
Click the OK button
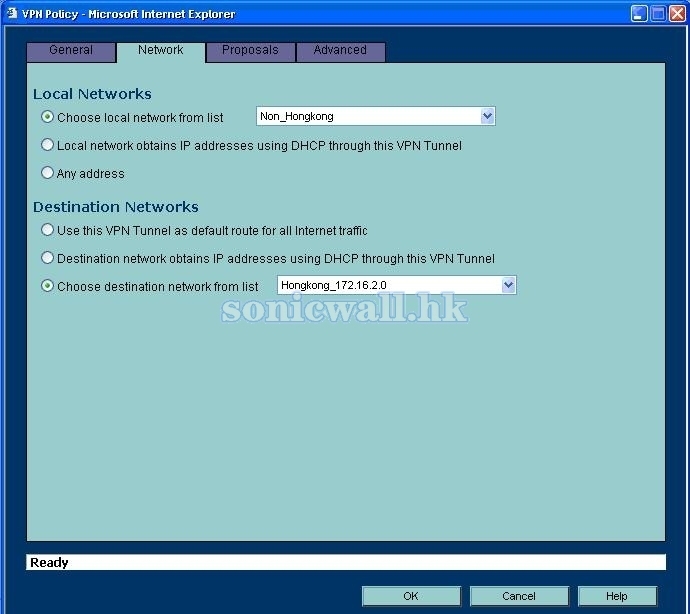tap(411, 596)
